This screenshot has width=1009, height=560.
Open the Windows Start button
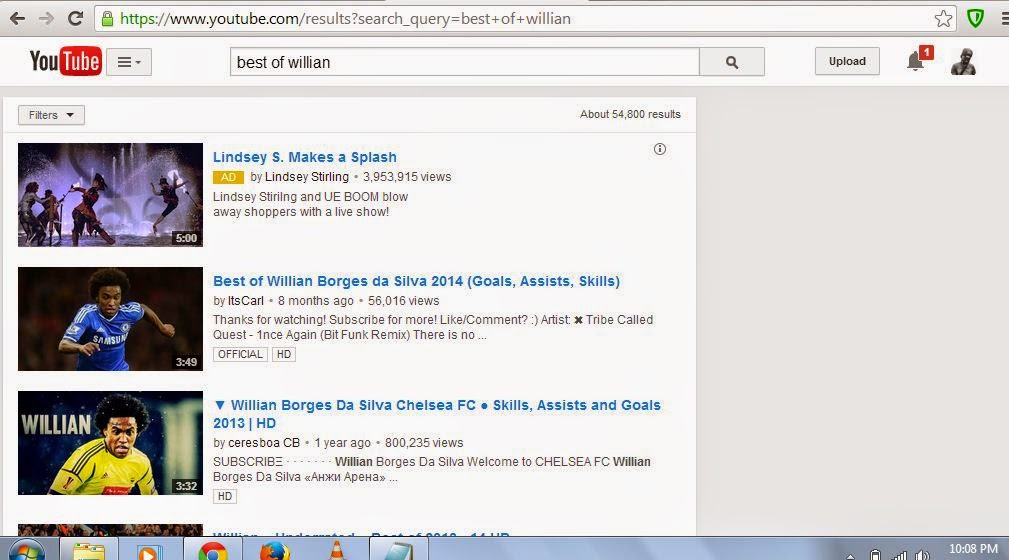coord(26,551)
